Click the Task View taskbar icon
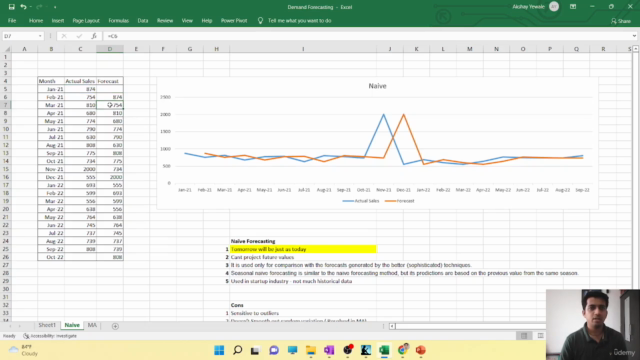 pyautogui.click(x=255, y=350)
